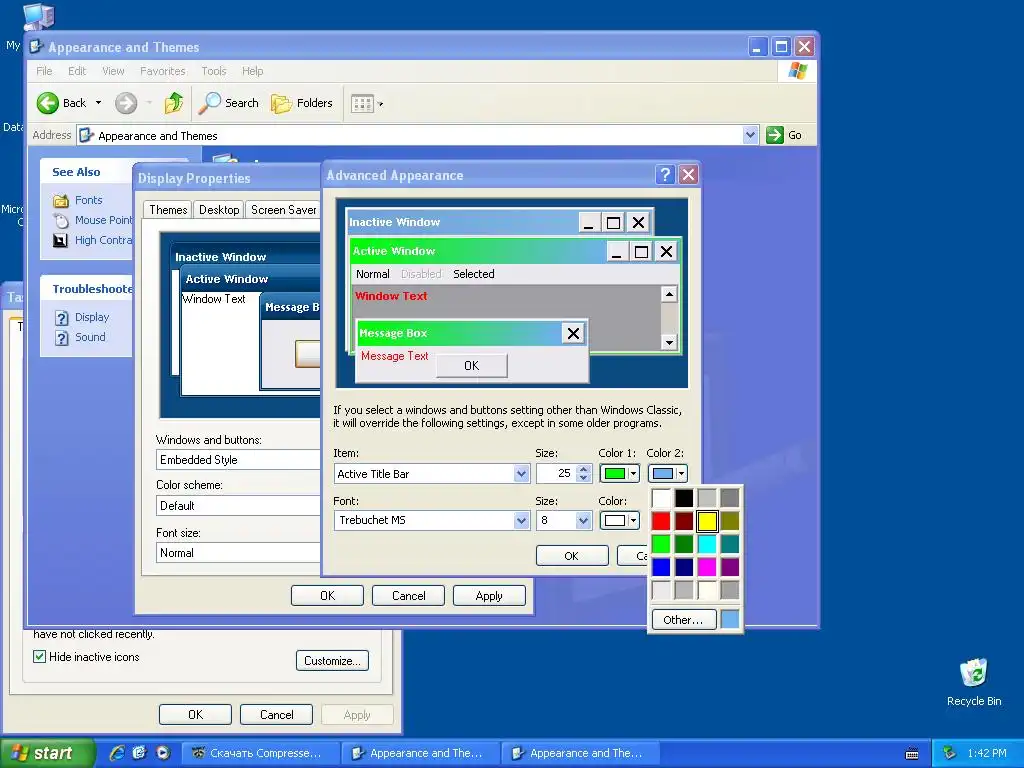Open the Edit menu
This screenshot has width=1024, height=768.
click(77, 71)
